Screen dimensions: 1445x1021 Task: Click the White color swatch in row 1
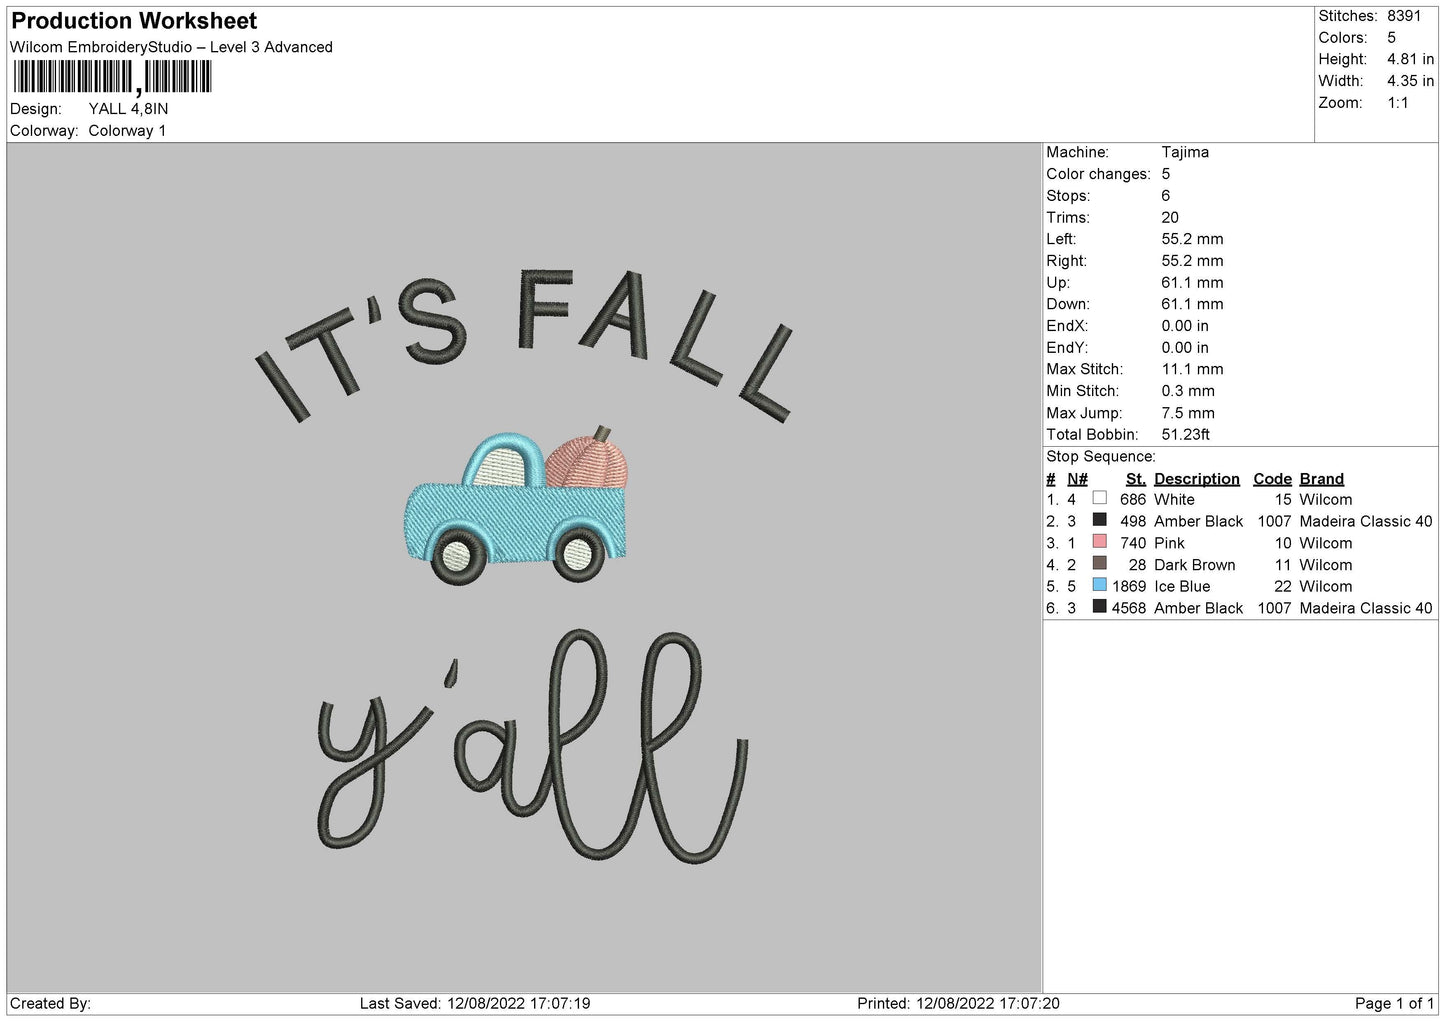(1100, 498)
